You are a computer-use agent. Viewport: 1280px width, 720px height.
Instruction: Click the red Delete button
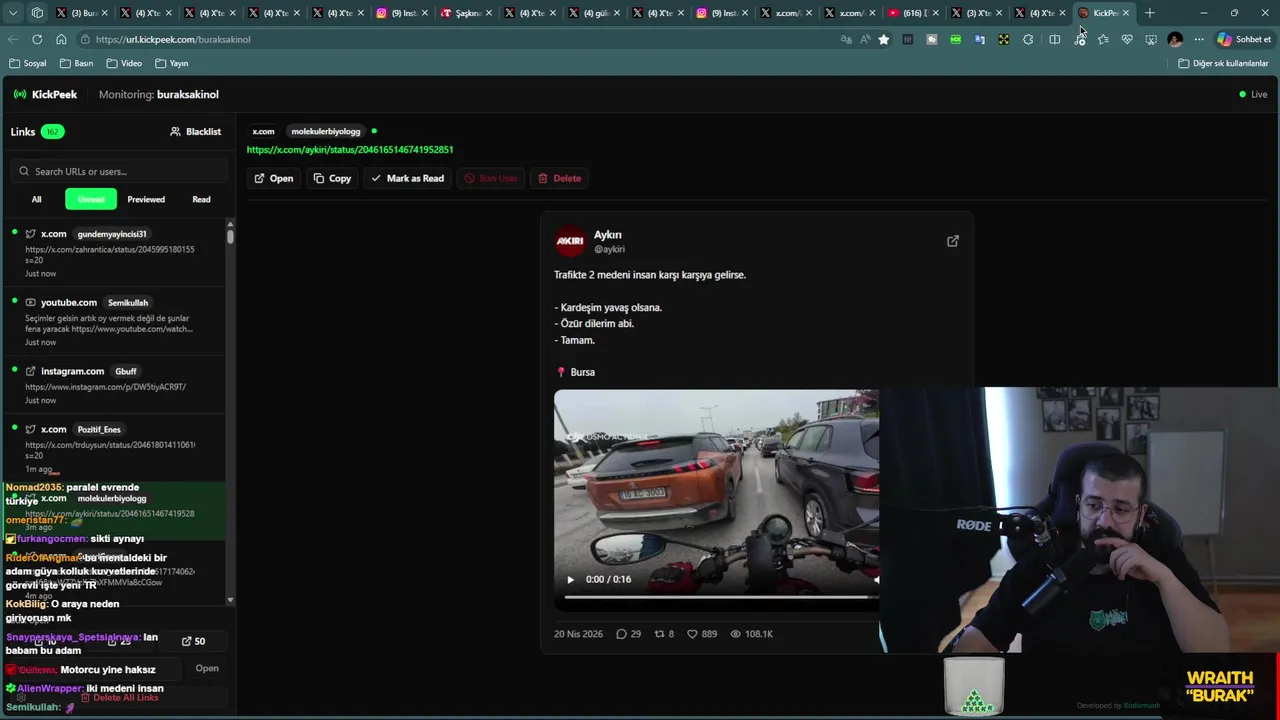tap(559, 178)
